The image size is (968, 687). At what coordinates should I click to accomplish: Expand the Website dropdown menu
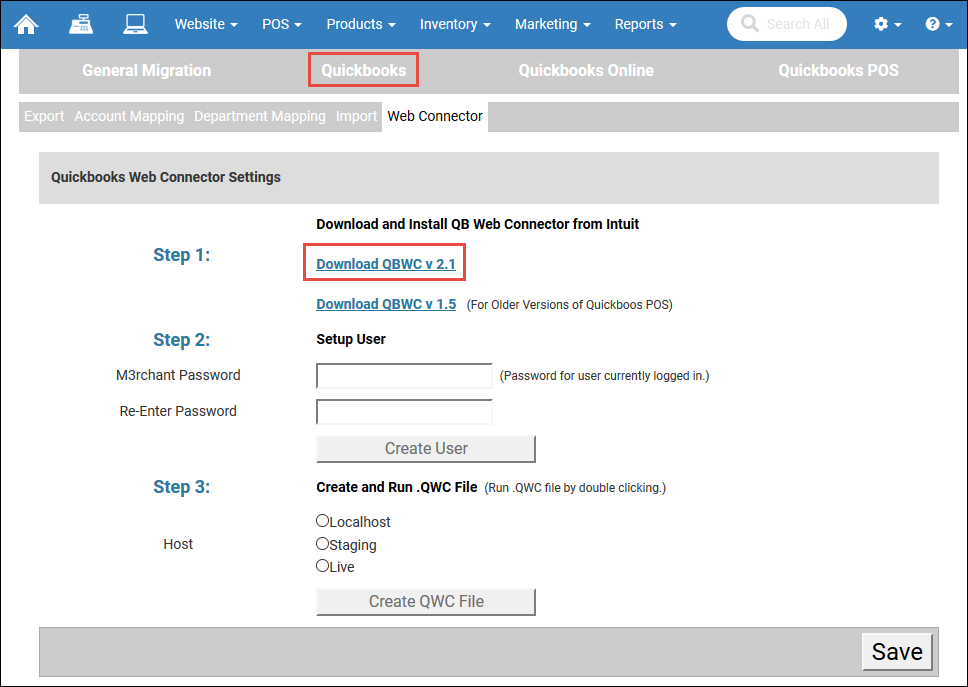point(206,24)
